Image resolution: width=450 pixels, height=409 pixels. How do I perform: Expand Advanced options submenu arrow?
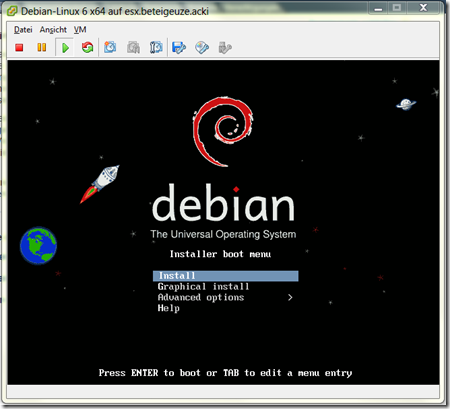coord(290,297)
